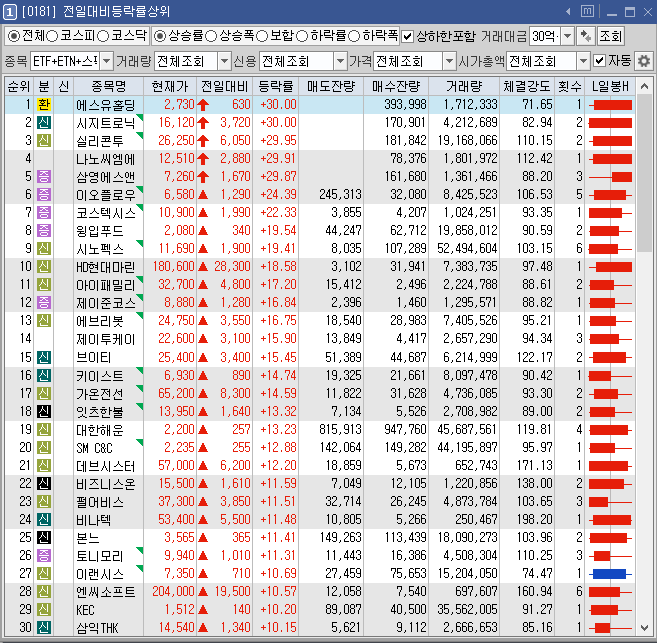The width and height of the screenshot is (657, 643).
Task: Click the 증 badge on 삼영에스앤 row
Action: tap(44, 177)
